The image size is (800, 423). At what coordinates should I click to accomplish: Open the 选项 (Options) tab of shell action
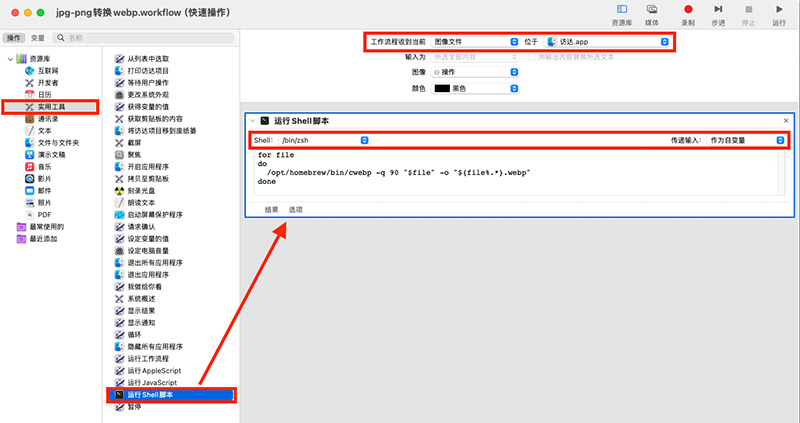click(296, 209)
